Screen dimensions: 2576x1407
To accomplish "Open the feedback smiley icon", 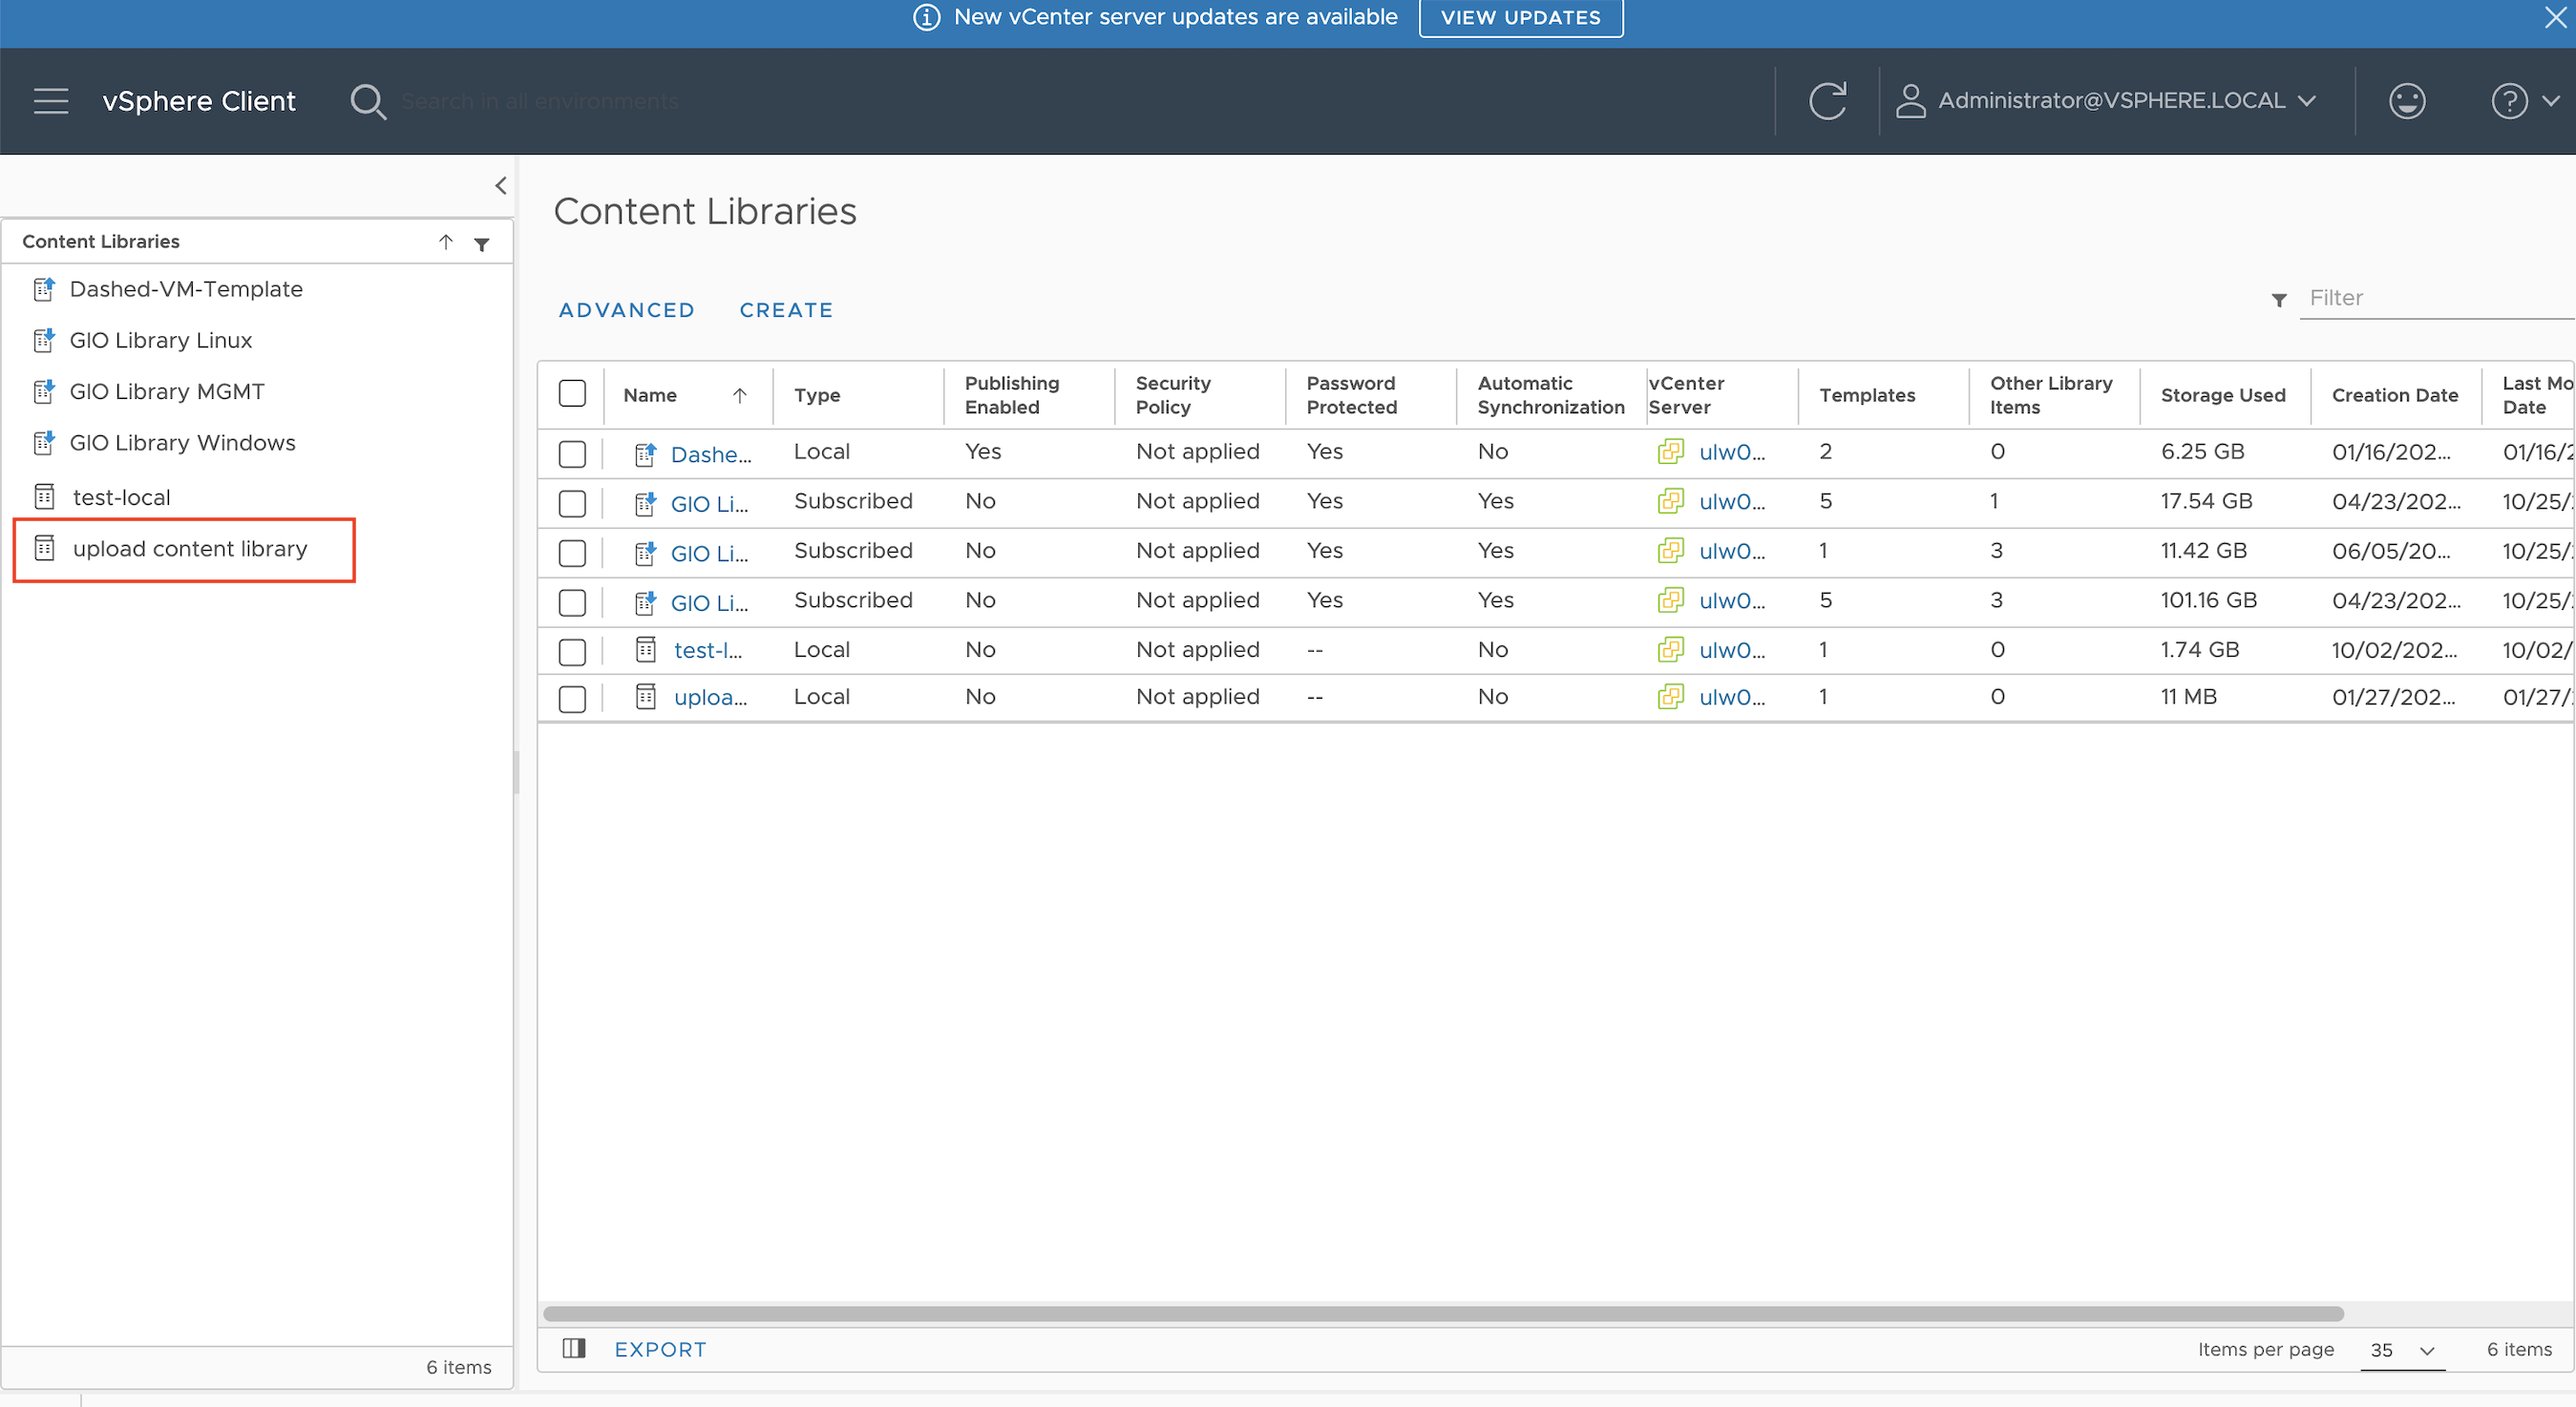I will click(x=2406, y=101).
